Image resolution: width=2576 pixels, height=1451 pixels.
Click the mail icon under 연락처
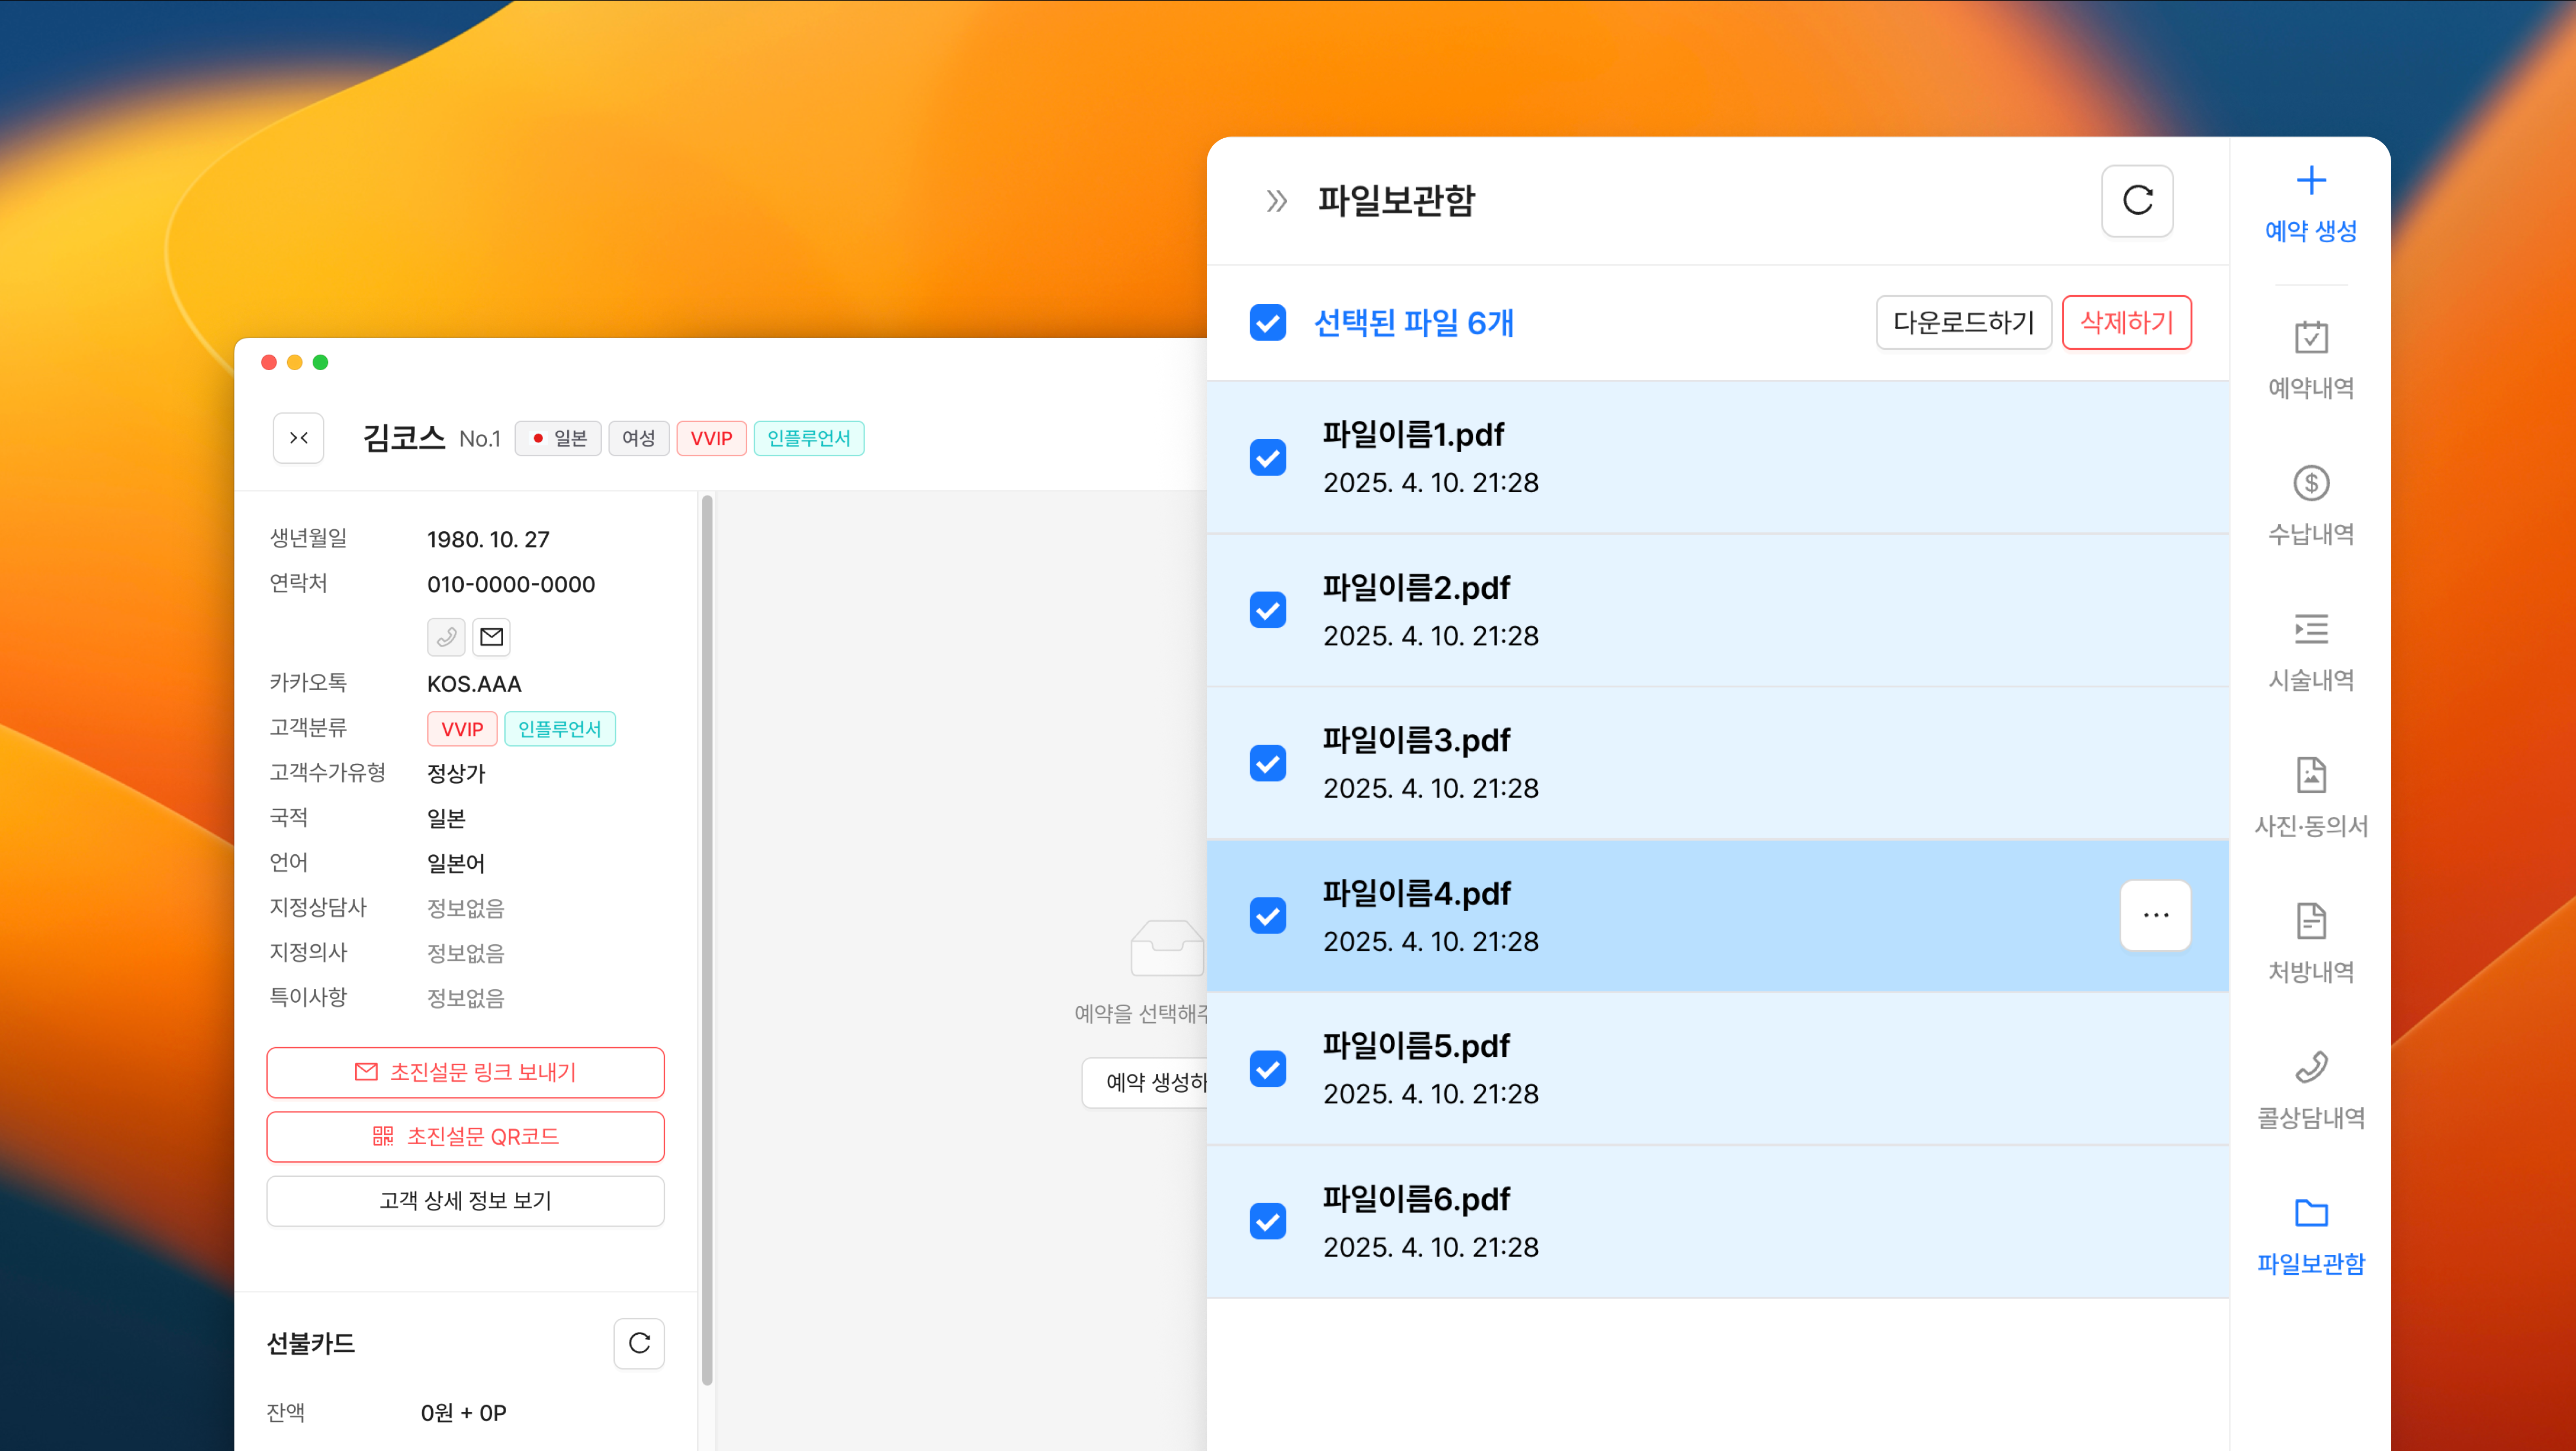(x=491, y=636)
